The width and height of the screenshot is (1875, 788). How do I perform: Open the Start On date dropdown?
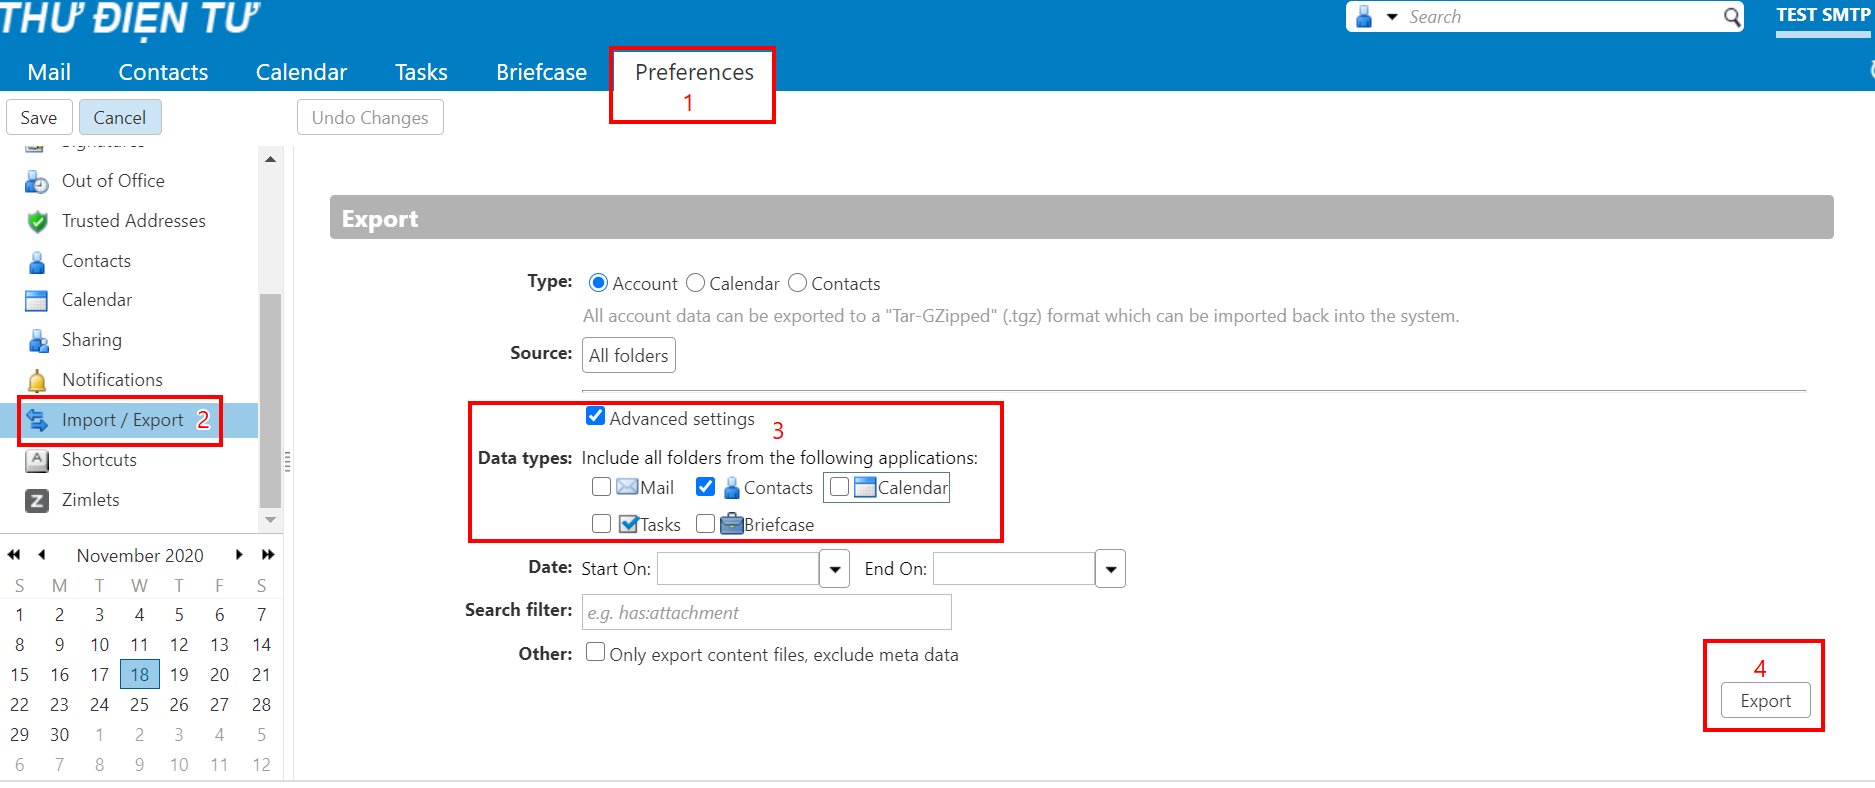[x=835, y=569]
